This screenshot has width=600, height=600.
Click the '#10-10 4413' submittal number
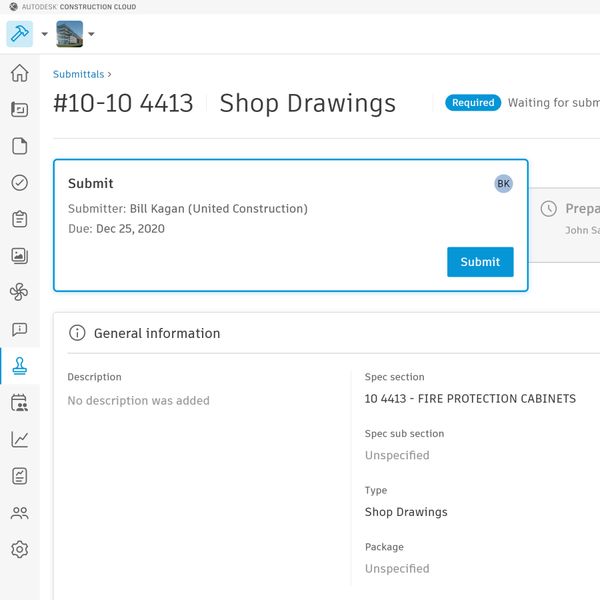123,103
